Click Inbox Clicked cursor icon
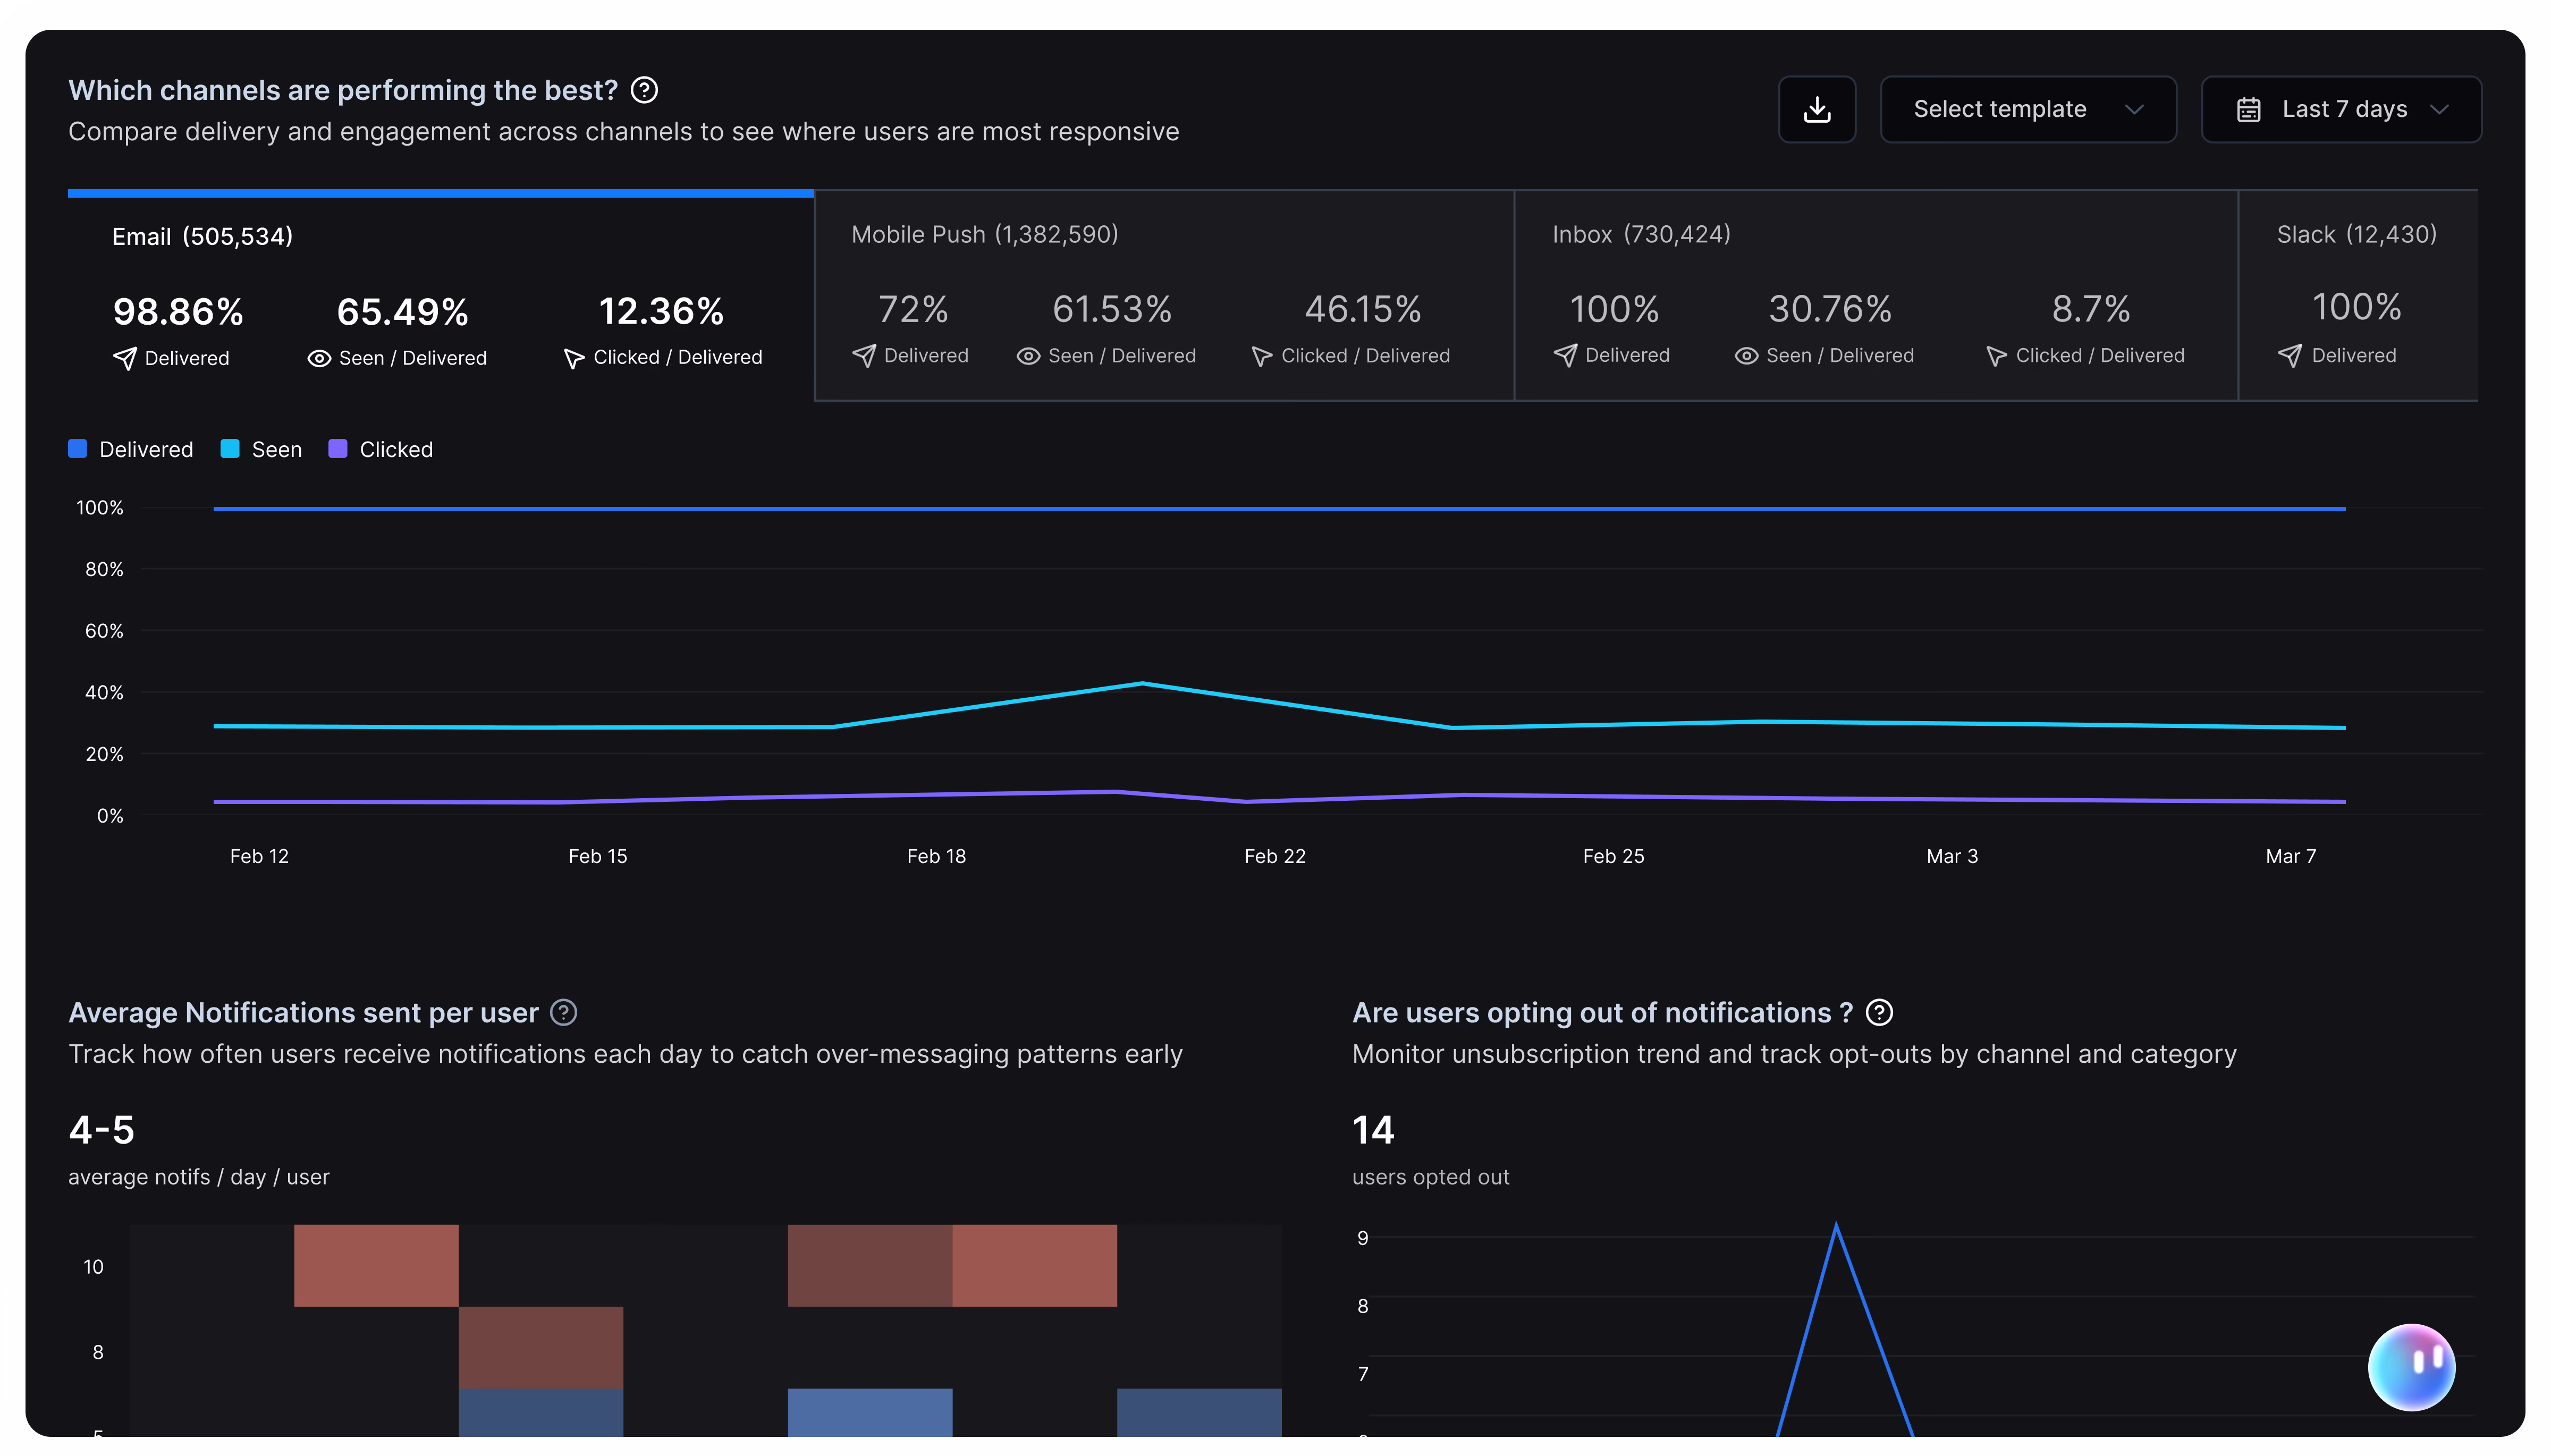 1996,356
